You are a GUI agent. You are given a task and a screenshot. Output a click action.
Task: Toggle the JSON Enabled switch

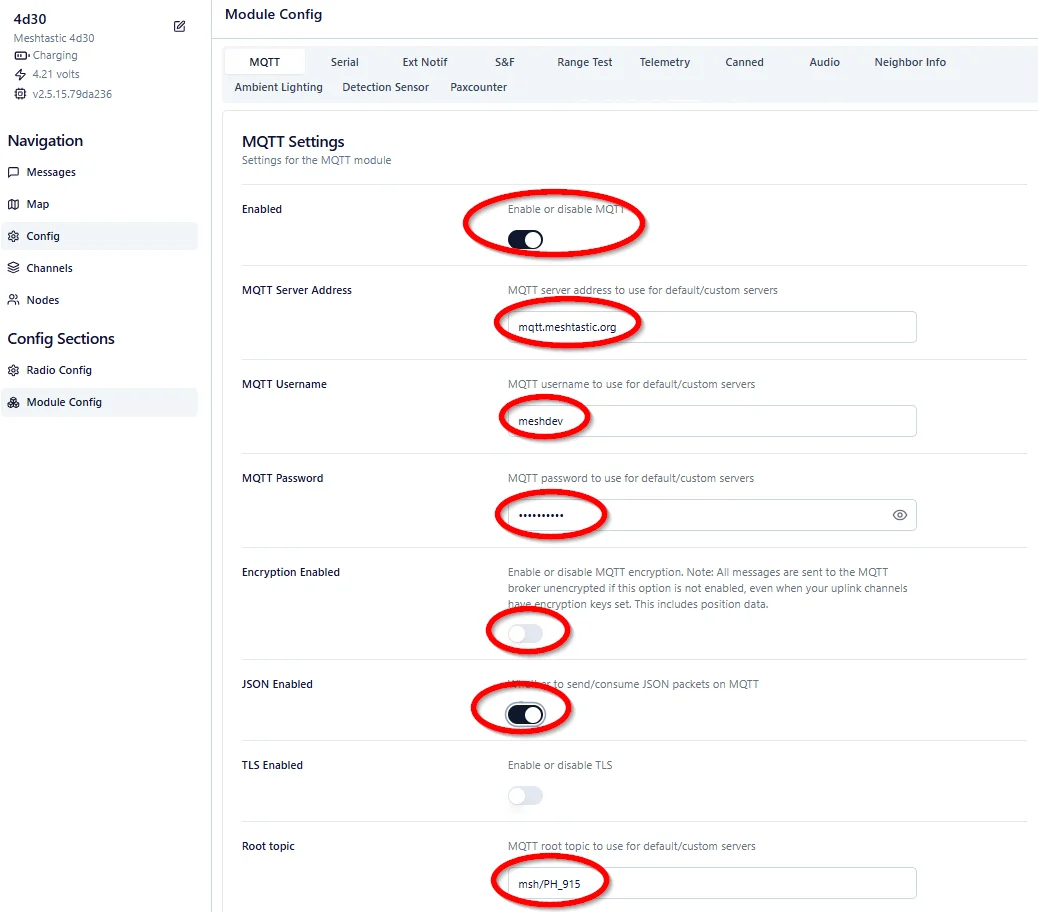[525, 715]
